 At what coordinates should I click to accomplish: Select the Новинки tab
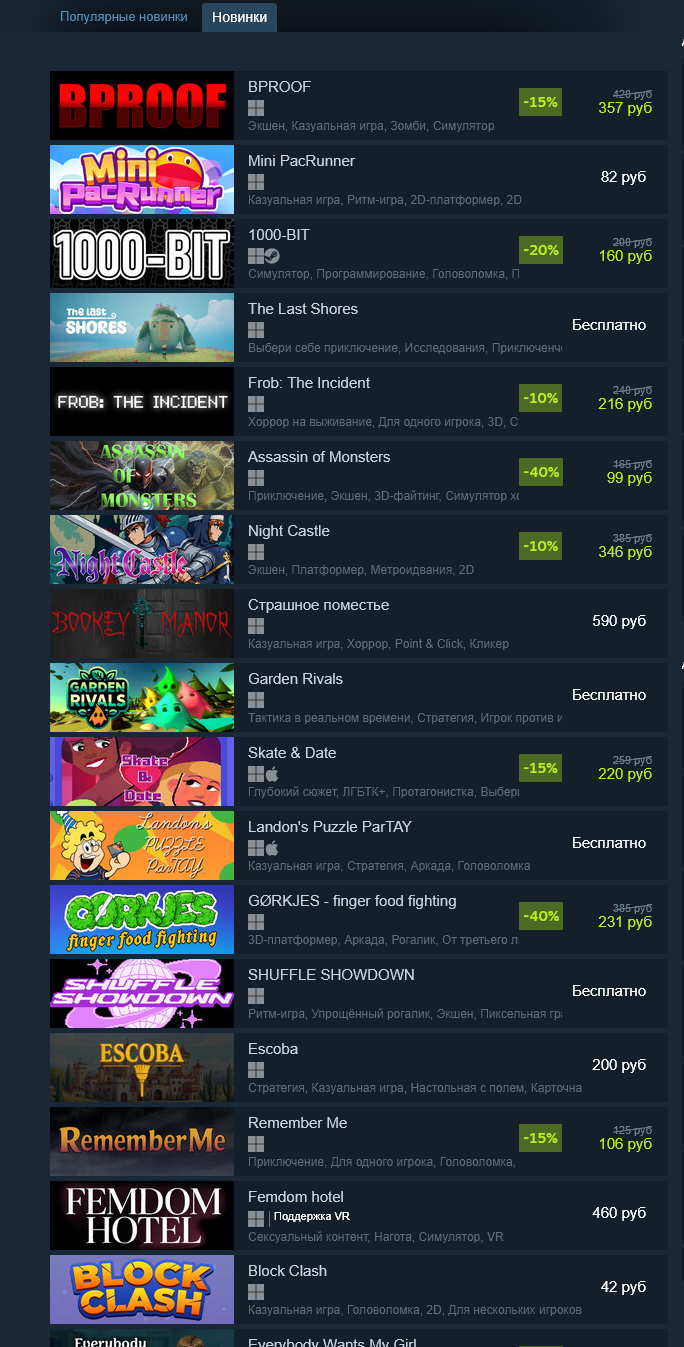239,17
